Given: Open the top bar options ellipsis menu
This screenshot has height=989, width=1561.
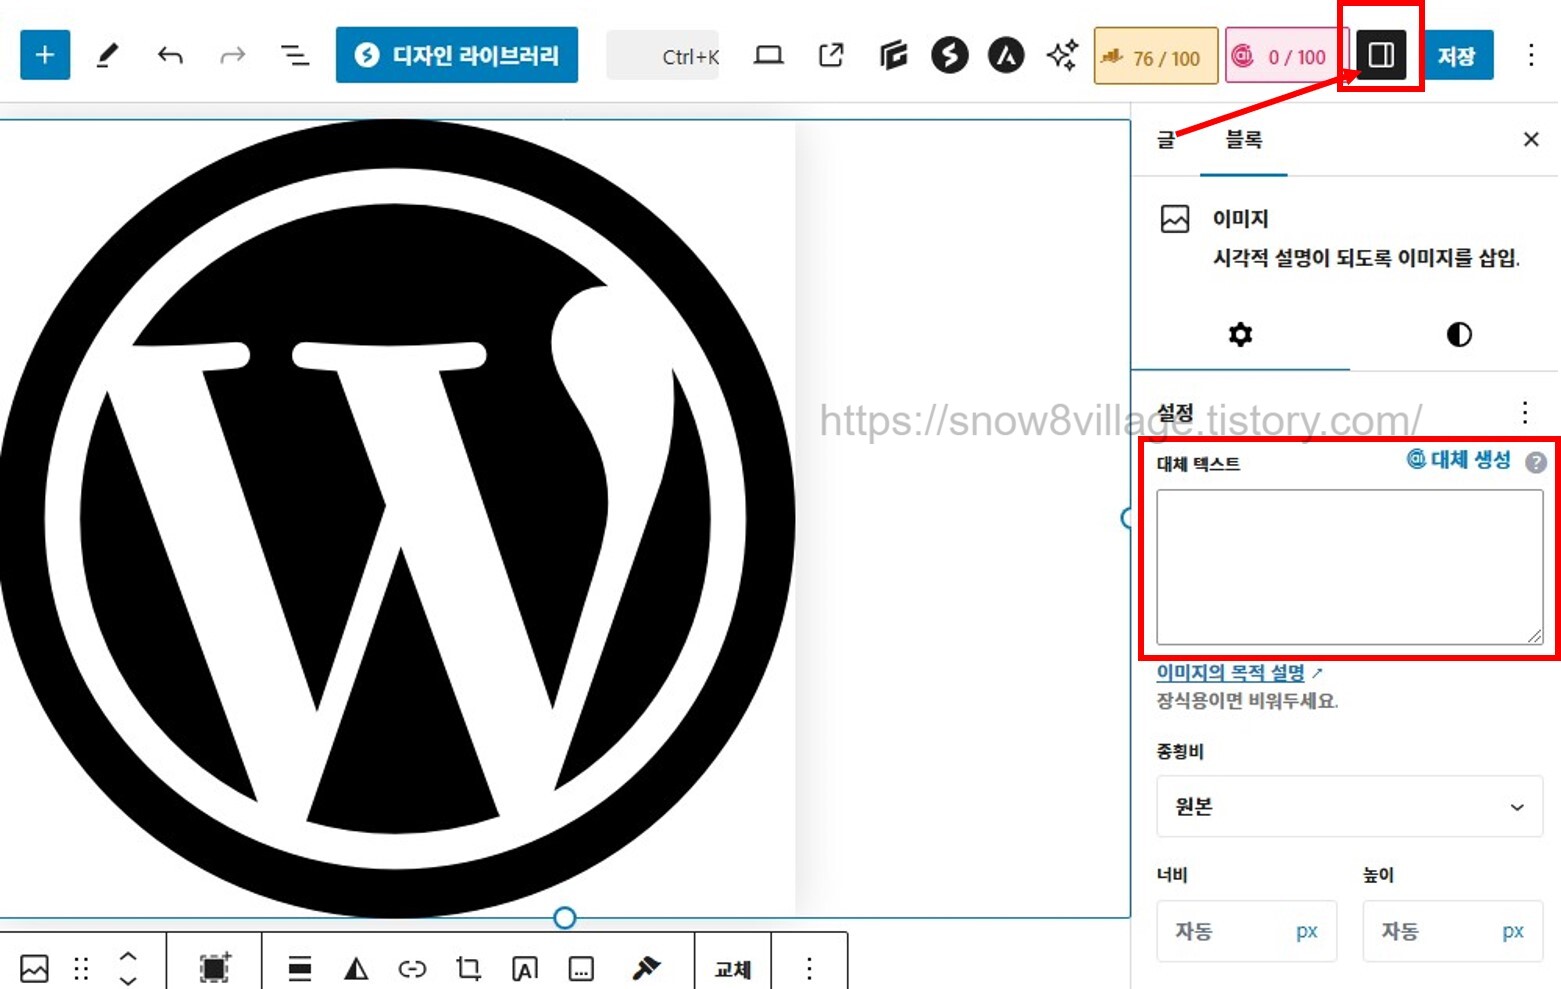Looking at the screenshot, I should click(1531, 55).
